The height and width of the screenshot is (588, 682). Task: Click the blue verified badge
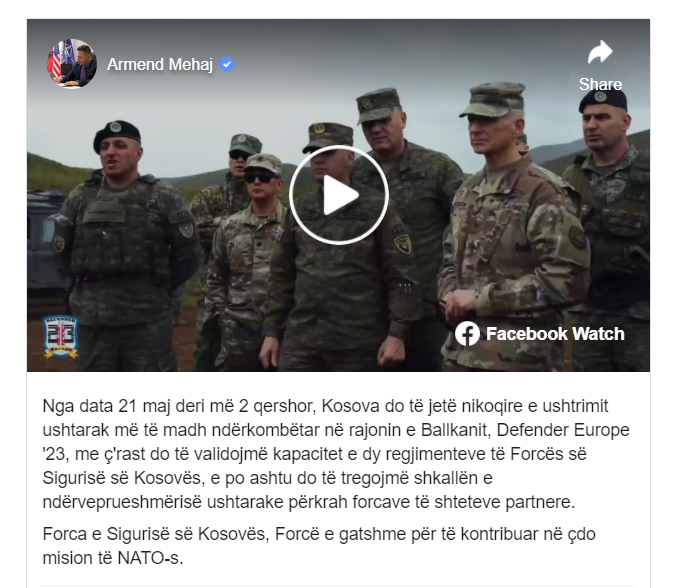coord(227,64)
